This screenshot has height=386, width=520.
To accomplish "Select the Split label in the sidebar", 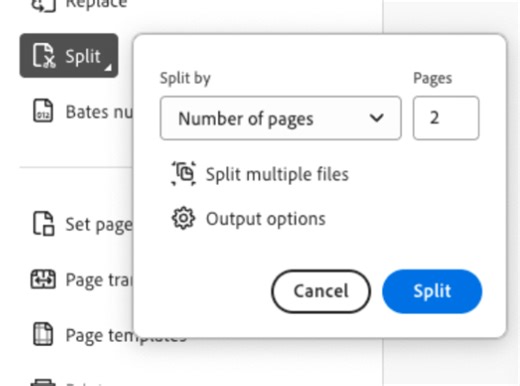I will (x=83, y=56).
